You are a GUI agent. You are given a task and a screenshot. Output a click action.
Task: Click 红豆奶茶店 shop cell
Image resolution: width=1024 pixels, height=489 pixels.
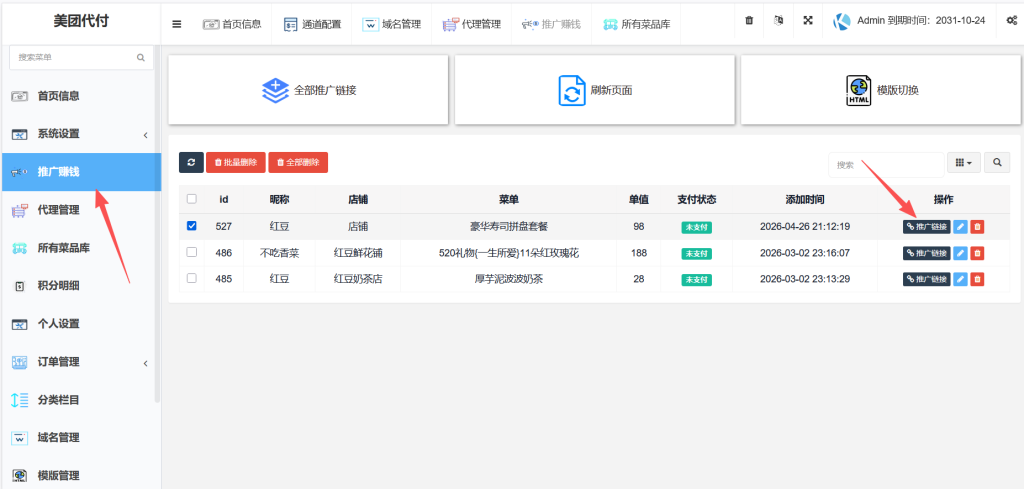358,279
